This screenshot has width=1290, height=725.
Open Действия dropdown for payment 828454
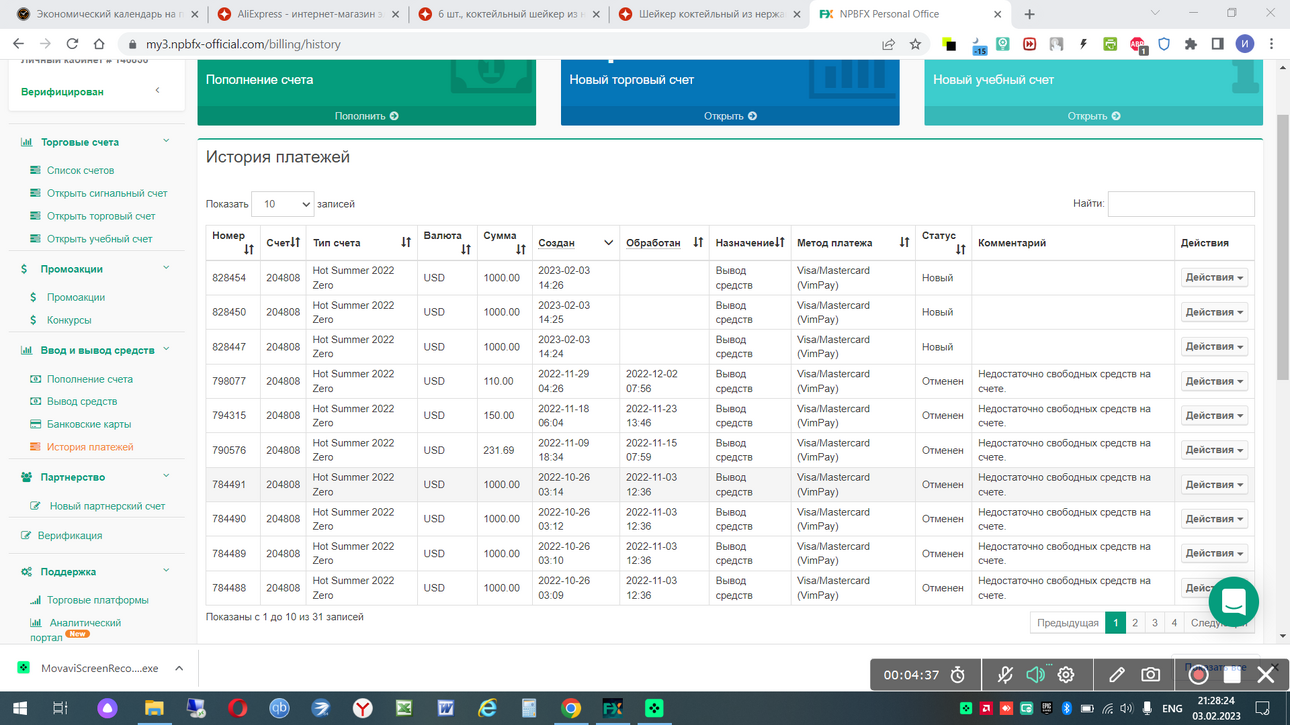point(1214,277)
